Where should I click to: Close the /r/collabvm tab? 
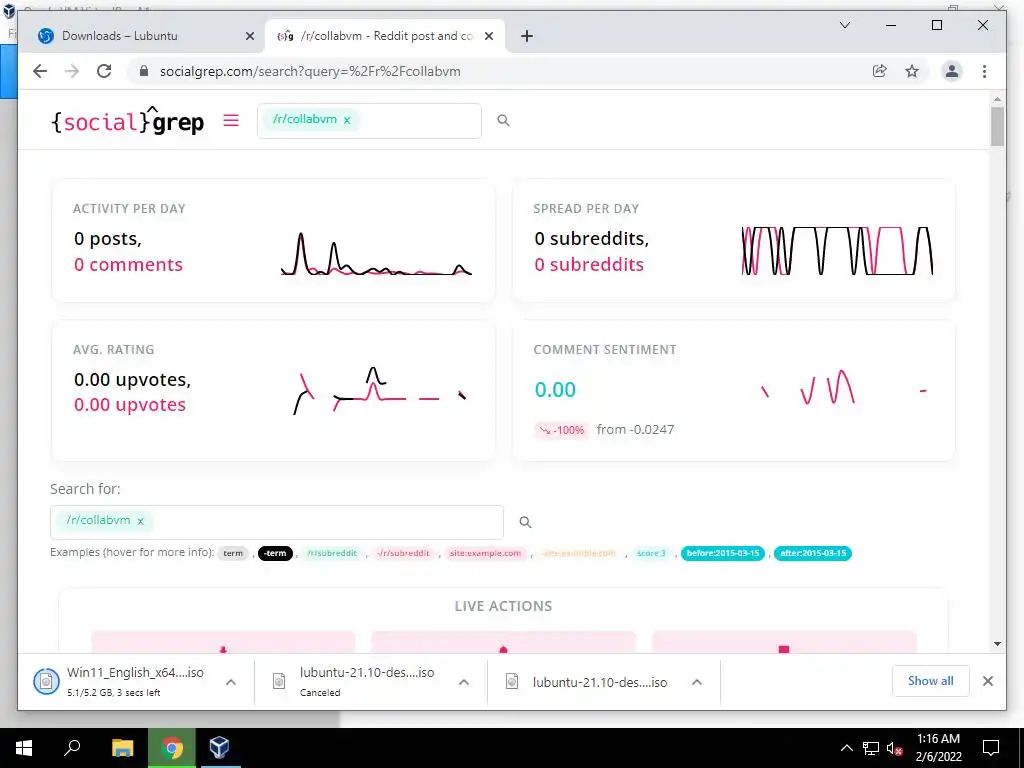click(488, 36)
